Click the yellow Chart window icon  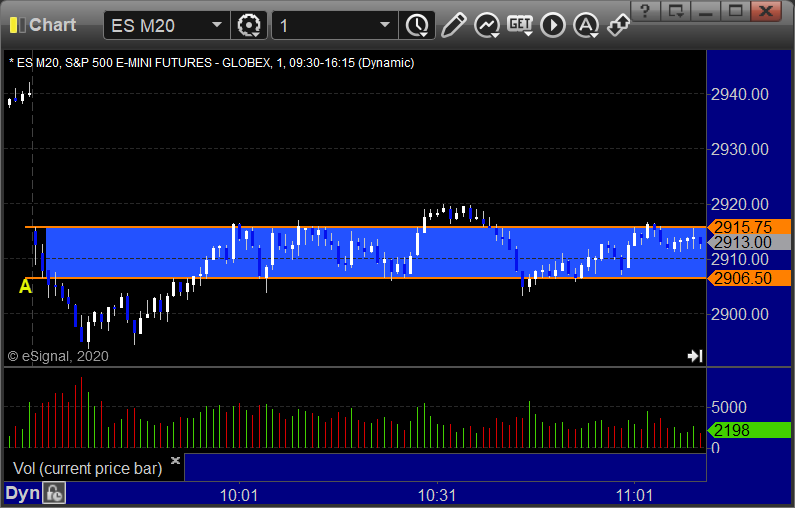point(17,25)
